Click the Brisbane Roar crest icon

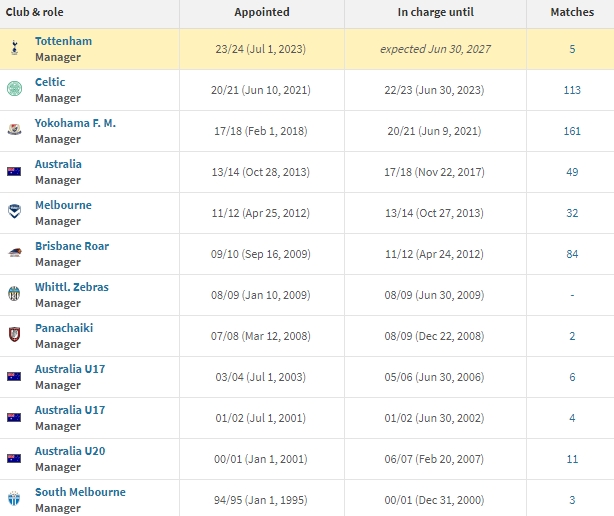(15, 253)
